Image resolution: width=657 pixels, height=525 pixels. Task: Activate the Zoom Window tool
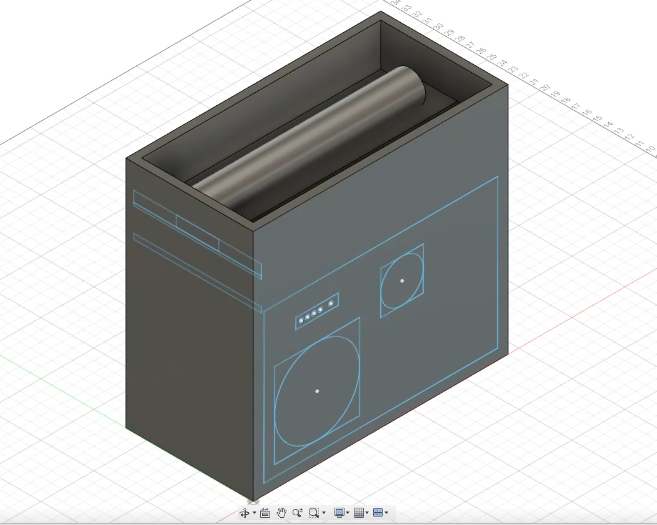point(314,513)
